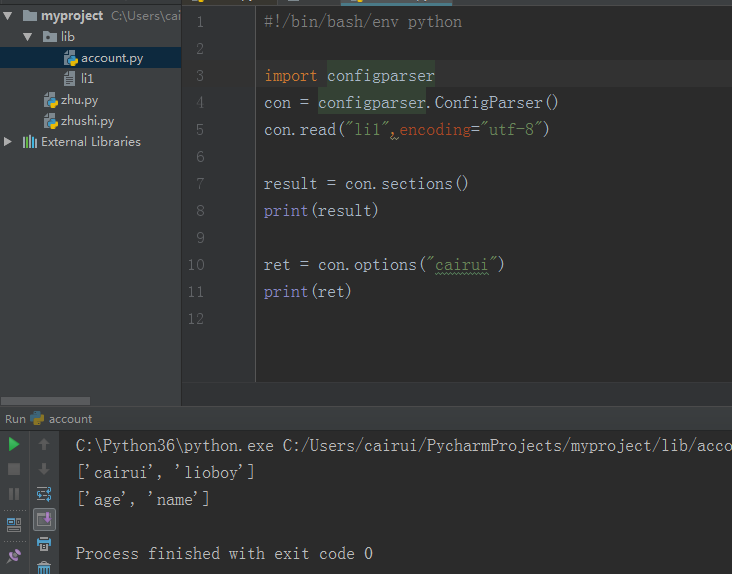
Task: Click 'print(result)' on line 8
Action: [321, 210]
